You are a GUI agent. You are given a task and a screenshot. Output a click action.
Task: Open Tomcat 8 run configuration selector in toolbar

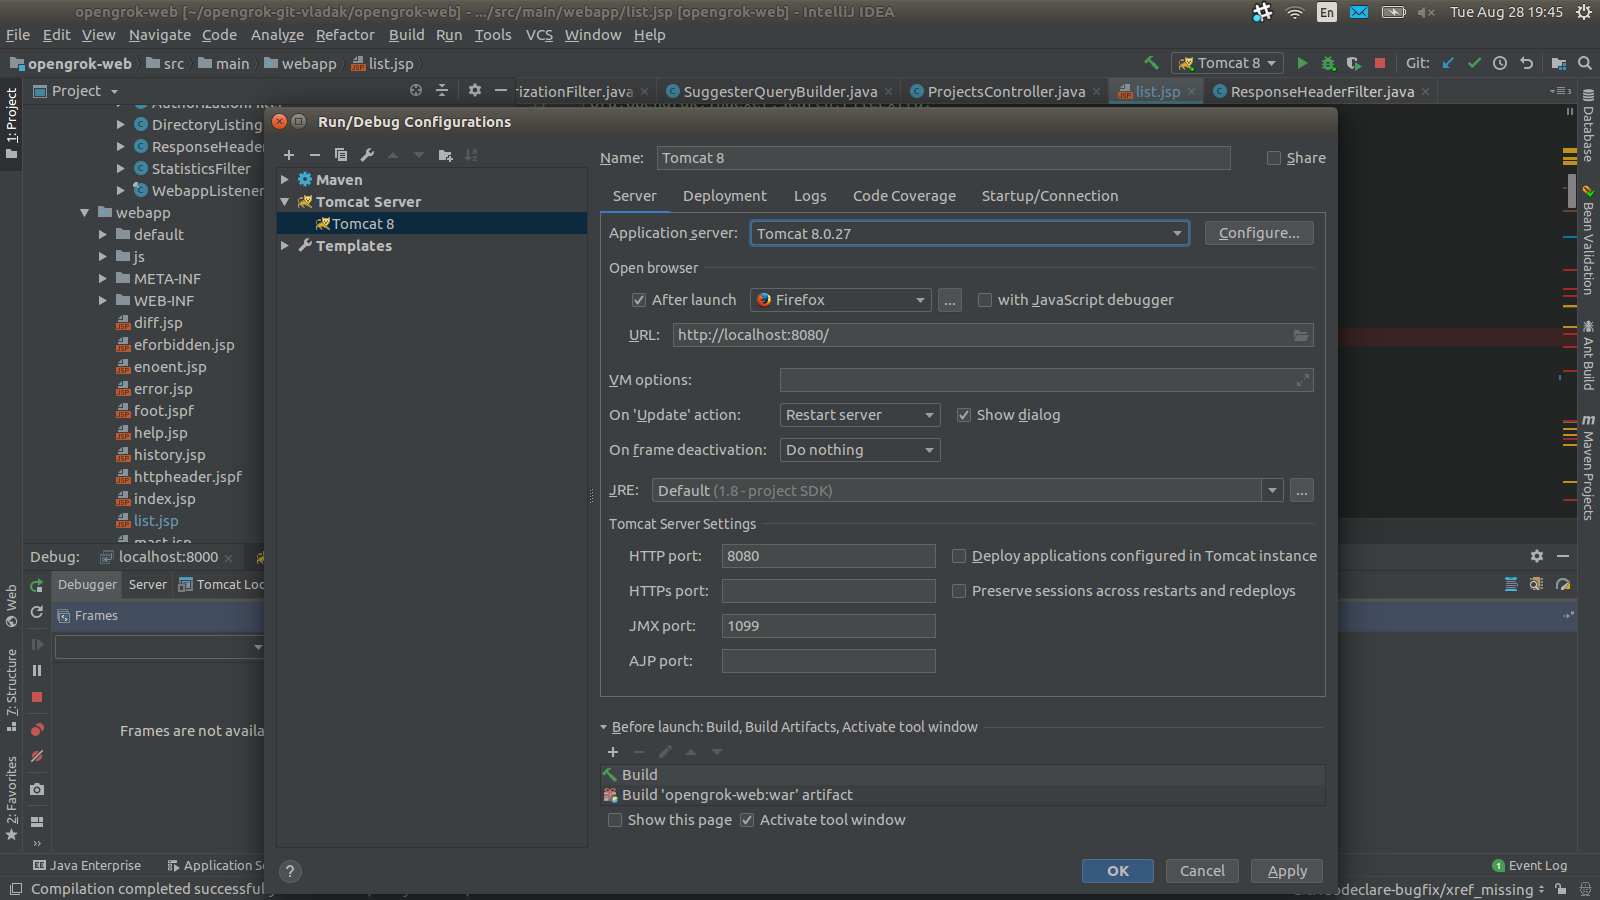click(x=1228, y=63)
